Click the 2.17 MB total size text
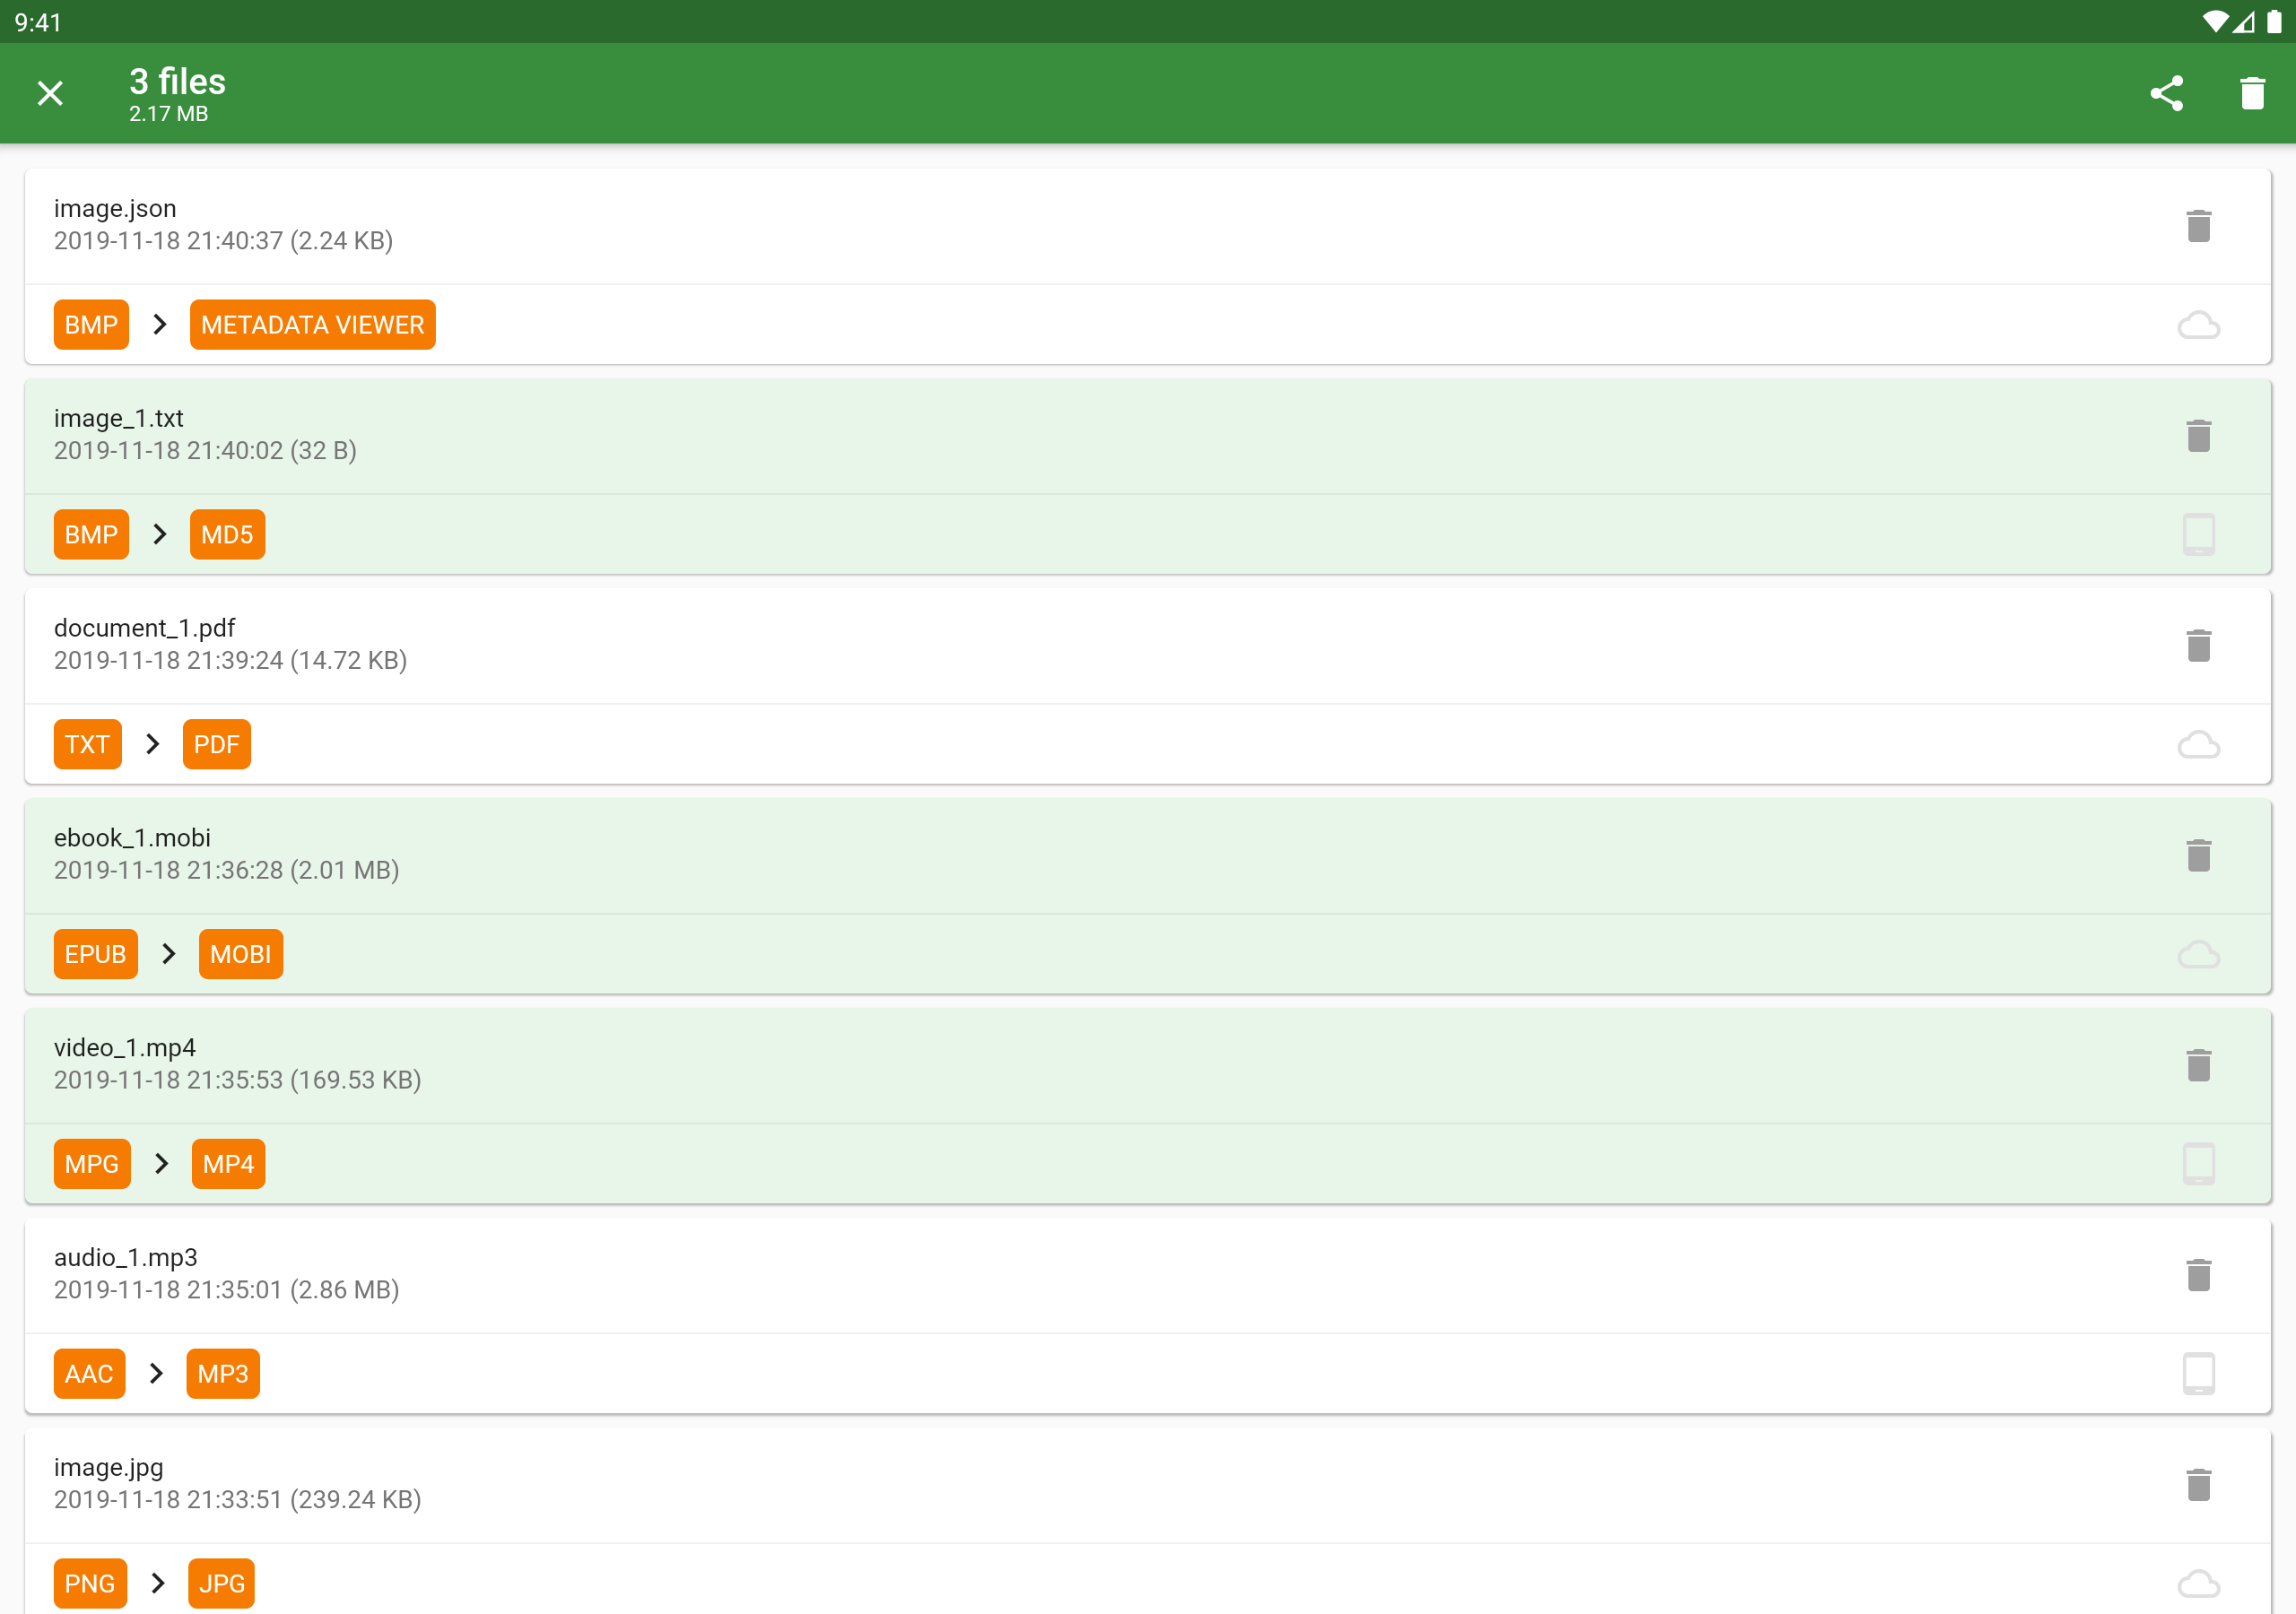 point(168,114)
